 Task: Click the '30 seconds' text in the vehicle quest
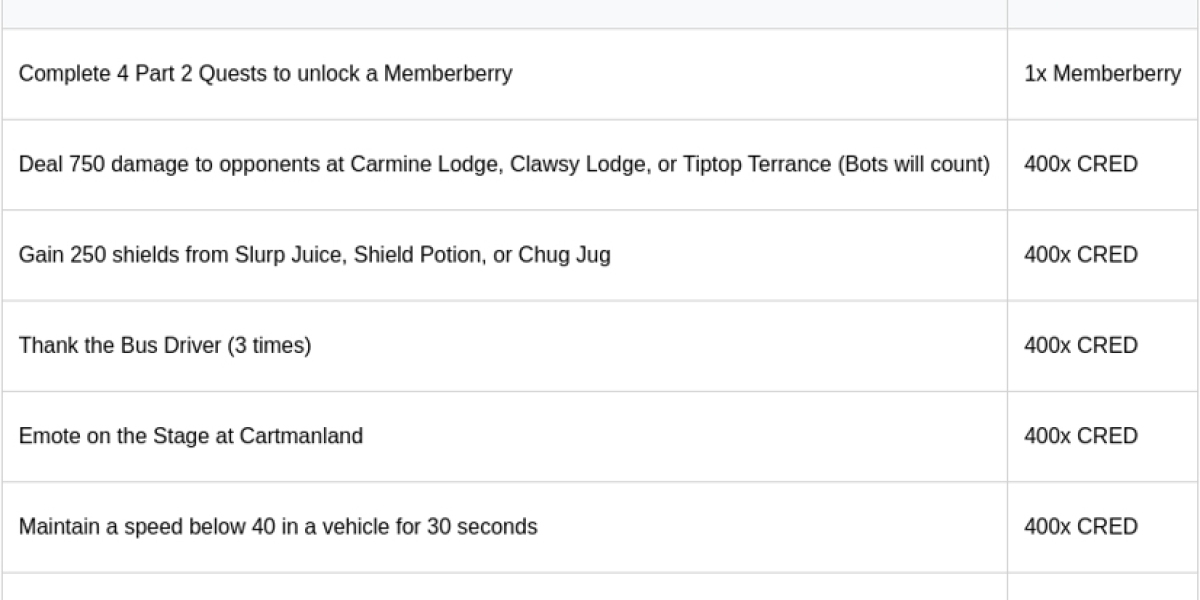[x=482, y=526]
